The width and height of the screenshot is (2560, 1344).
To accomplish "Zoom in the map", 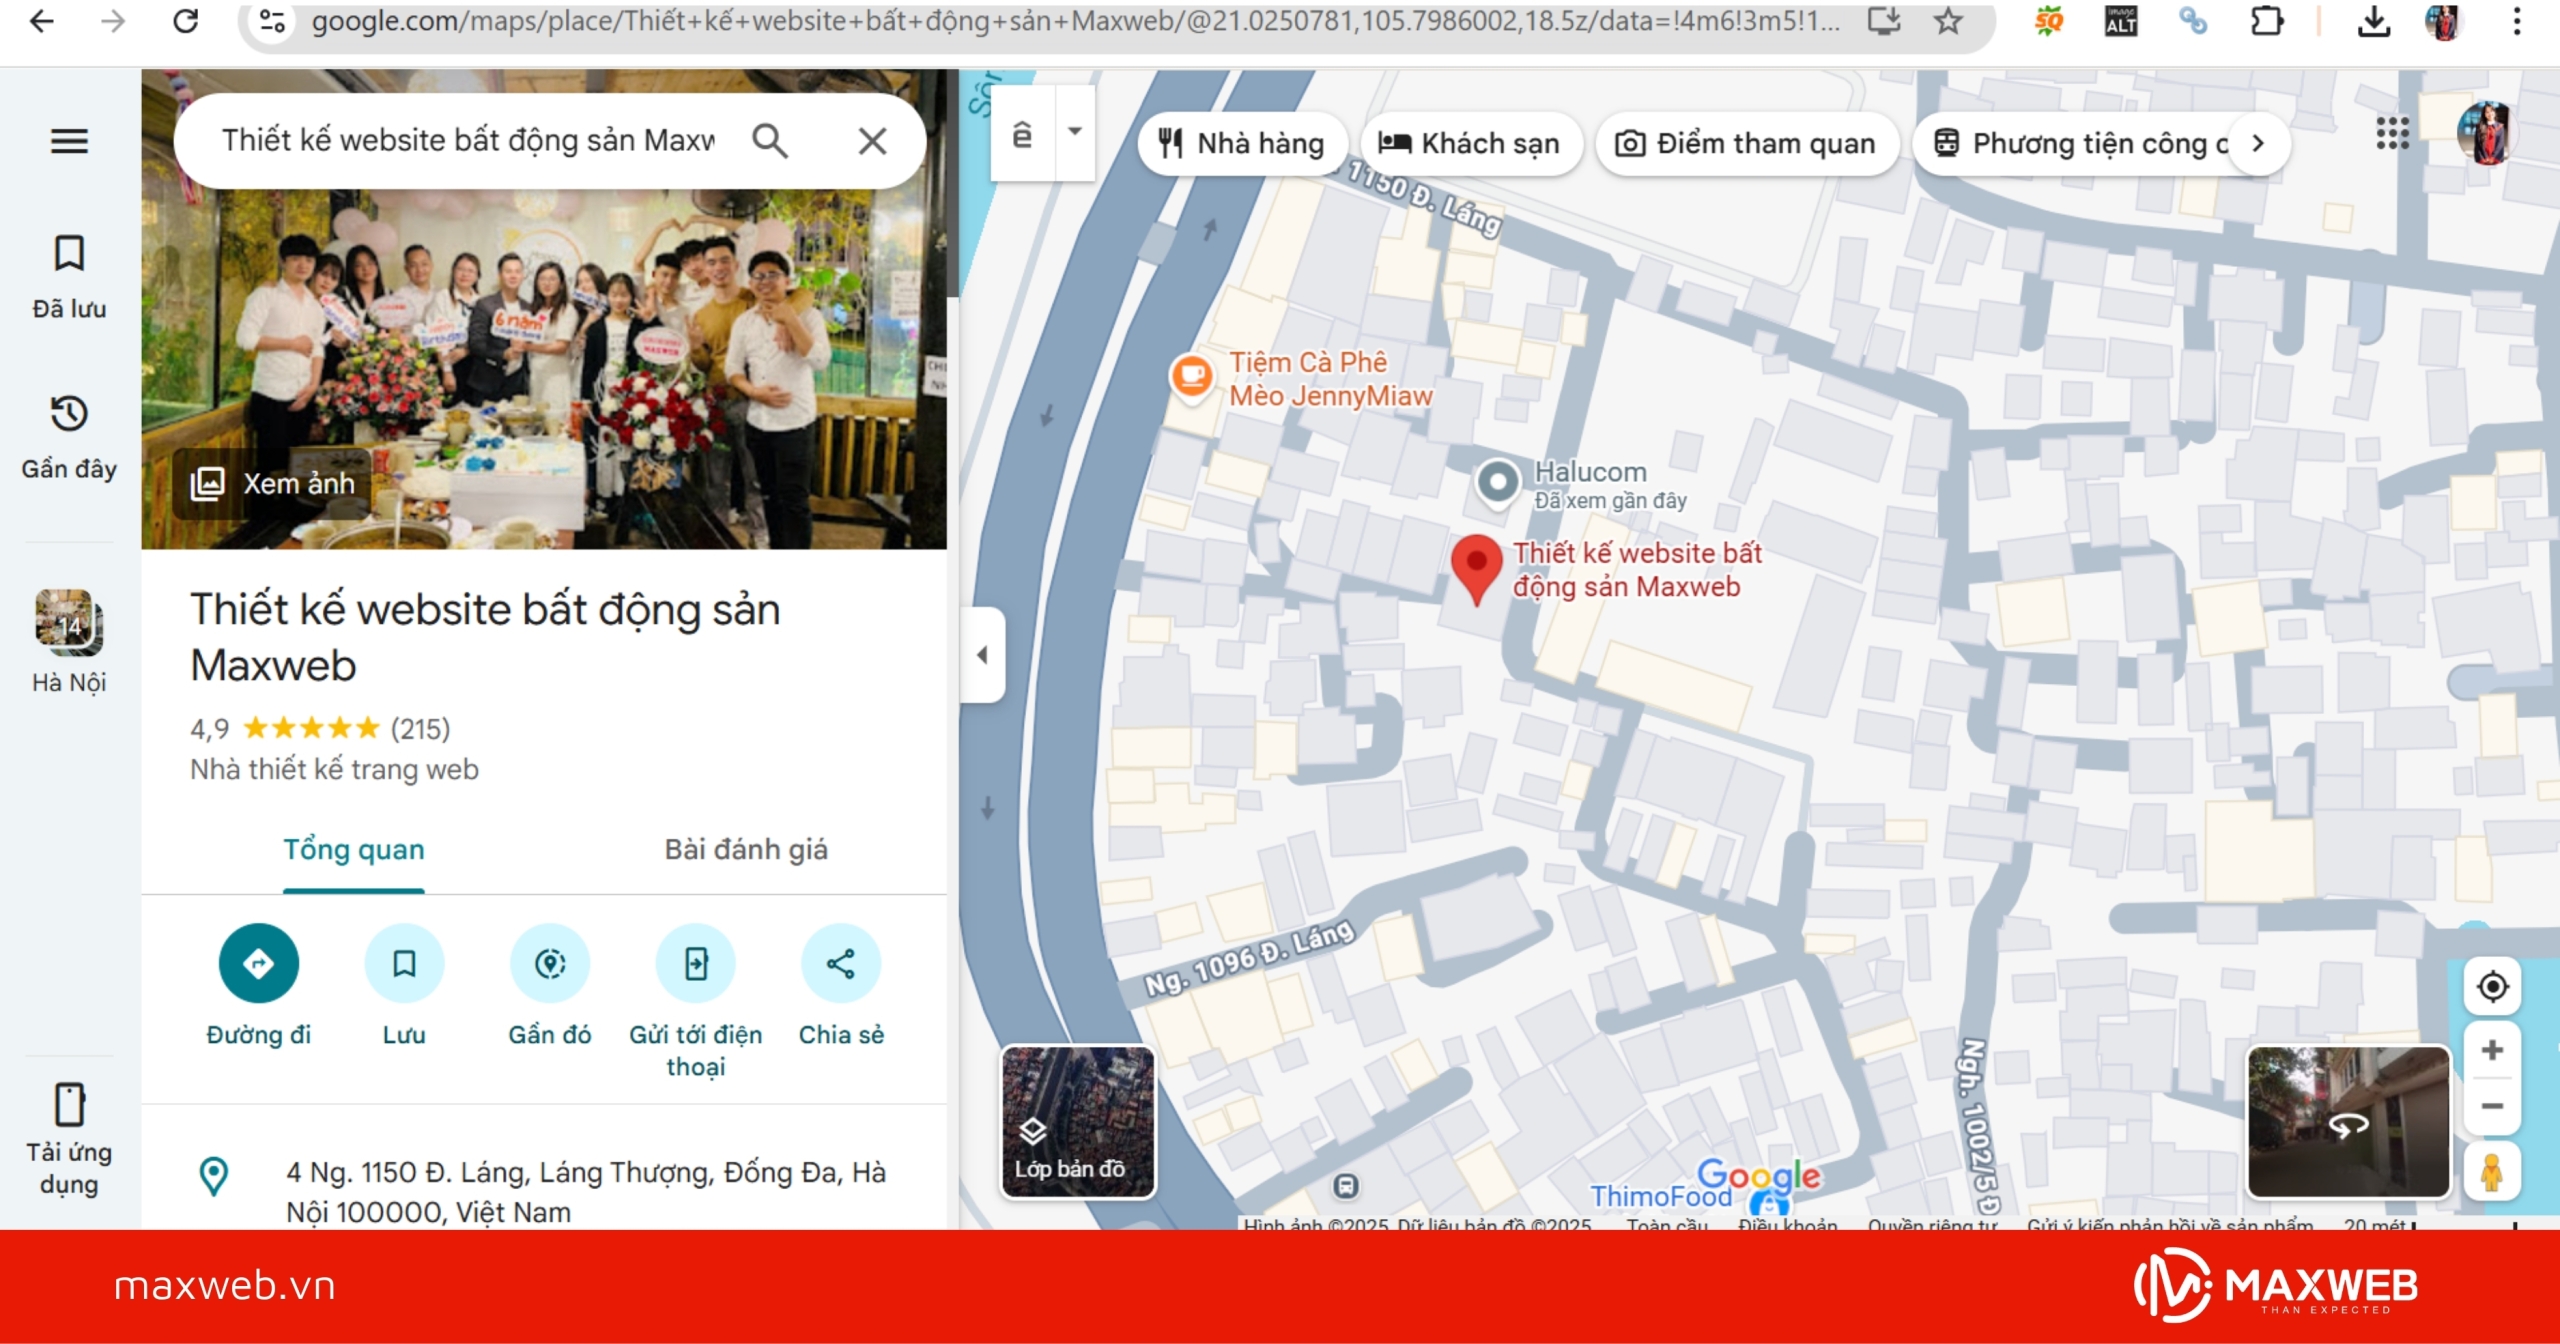I will coord(2492,1050).
